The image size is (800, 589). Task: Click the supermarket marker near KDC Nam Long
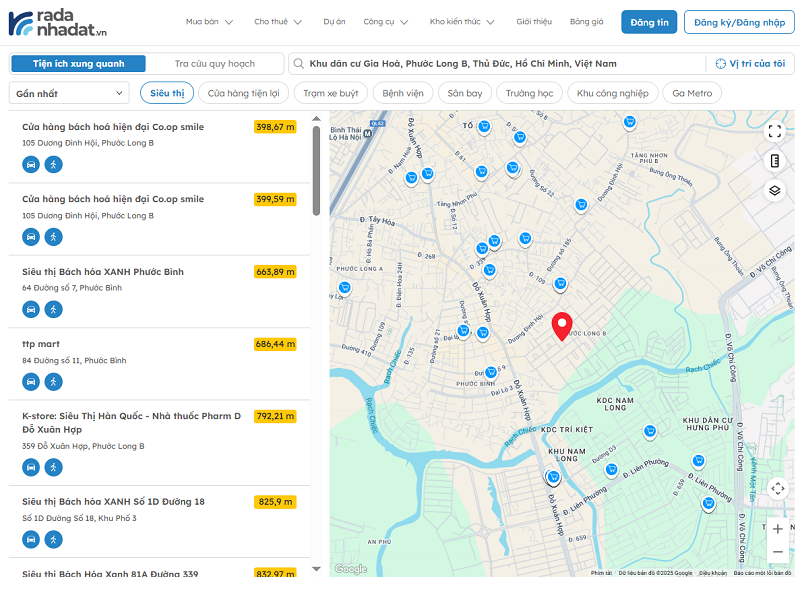click(x=649, y=431)
